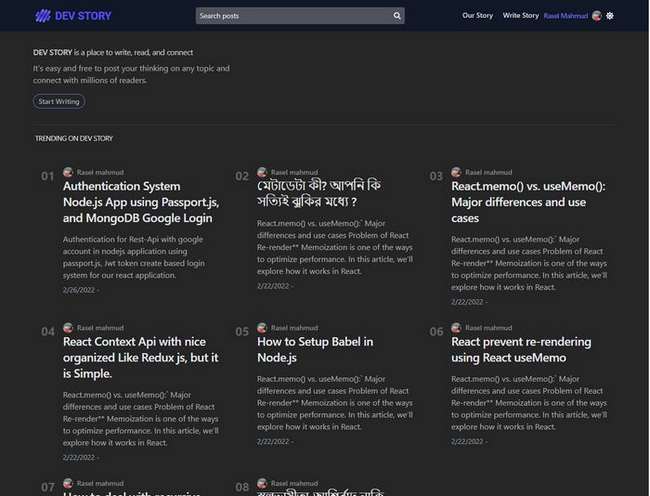Click Rasel mahmud author name on post 07
650x496 pixels.
click(100, 483)
